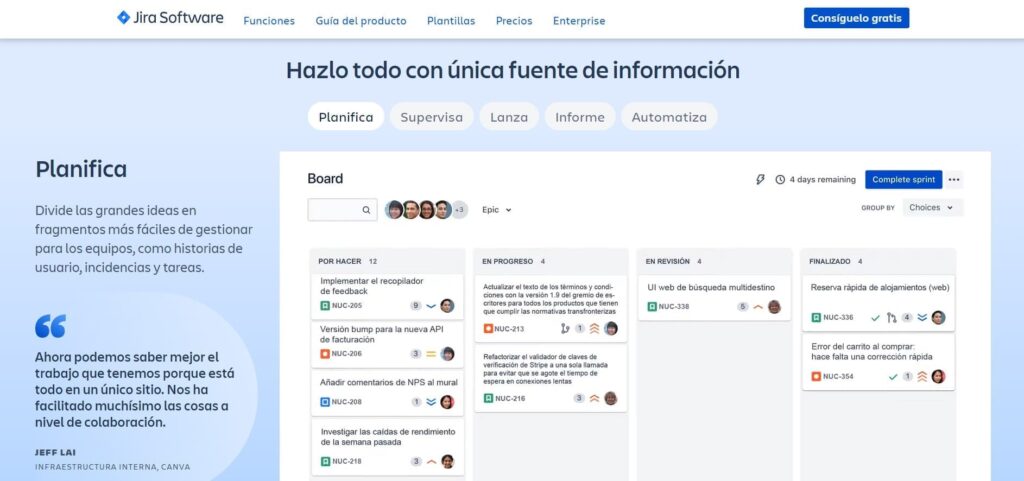This screenshot has width=1024, height=481.
Task: Click the FINALIZADO column header
Action: (x=829, y=261)
